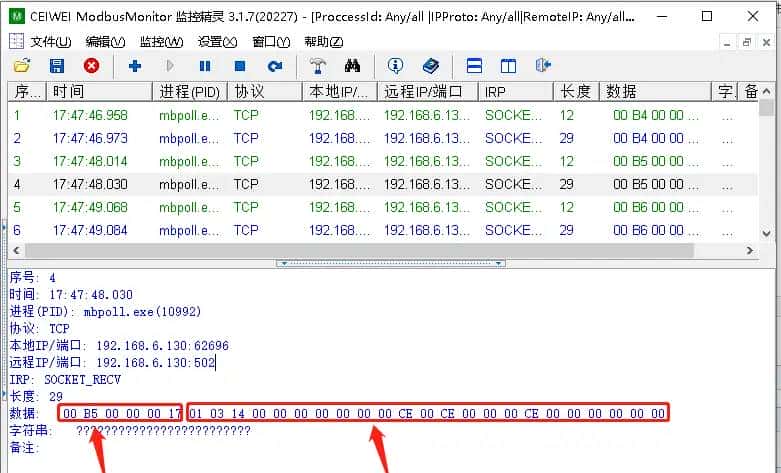Sort by the 协议 column header

[265, 92]
